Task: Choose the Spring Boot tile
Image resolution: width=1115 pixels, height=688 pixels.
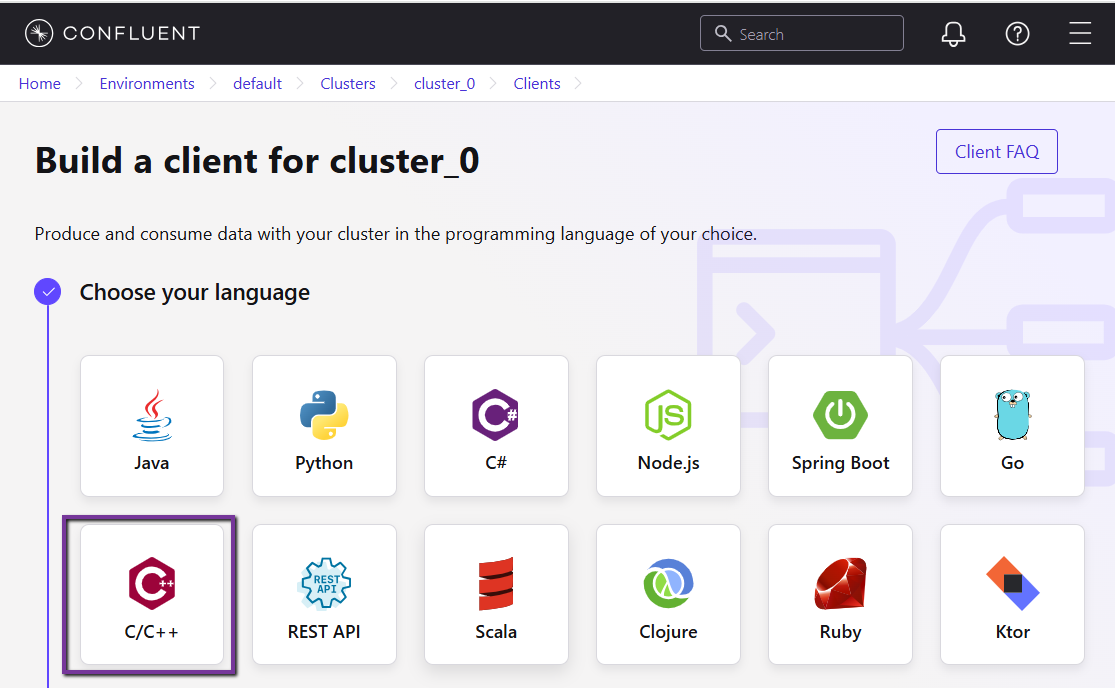Action: click(840, 426)
